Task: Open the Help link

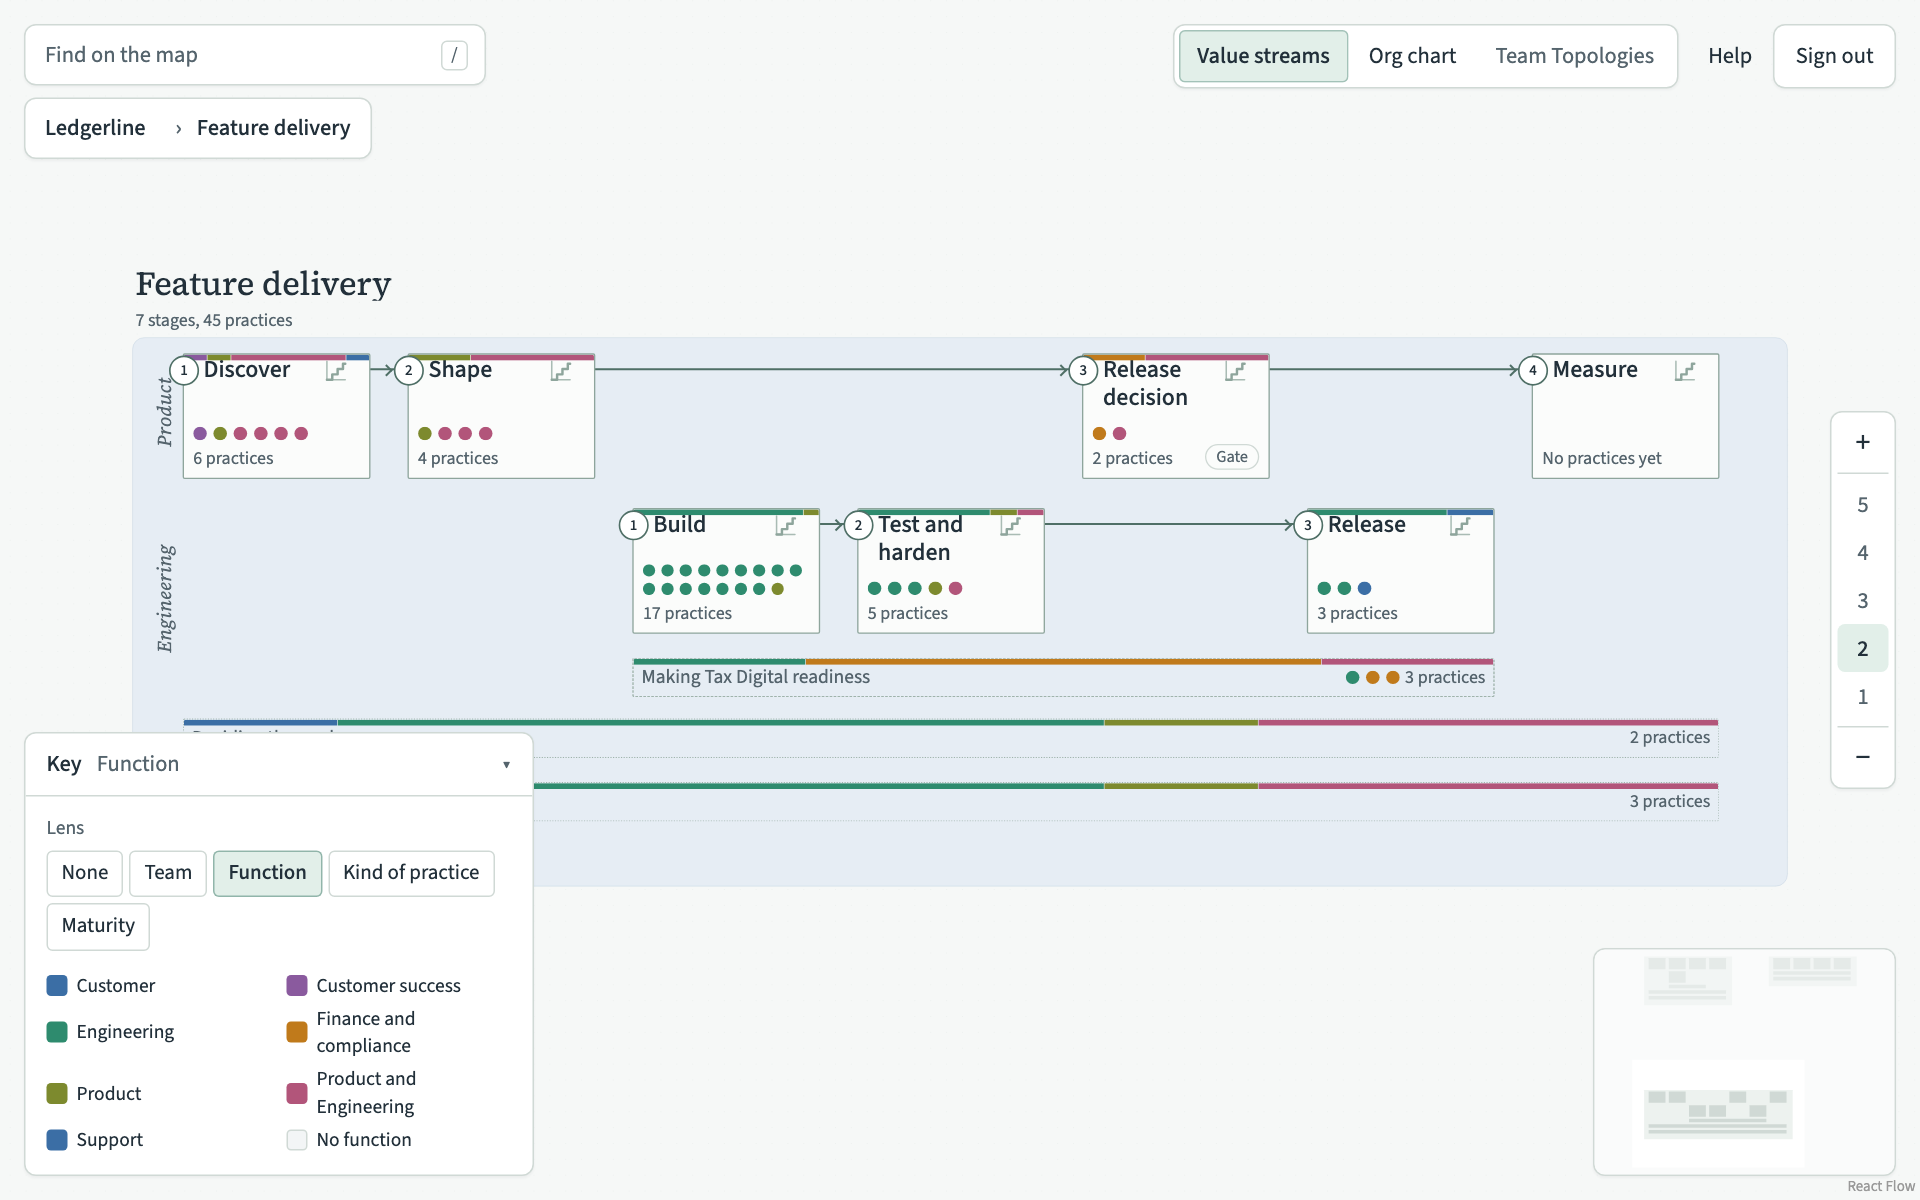Action: [x=1729, y=56]
